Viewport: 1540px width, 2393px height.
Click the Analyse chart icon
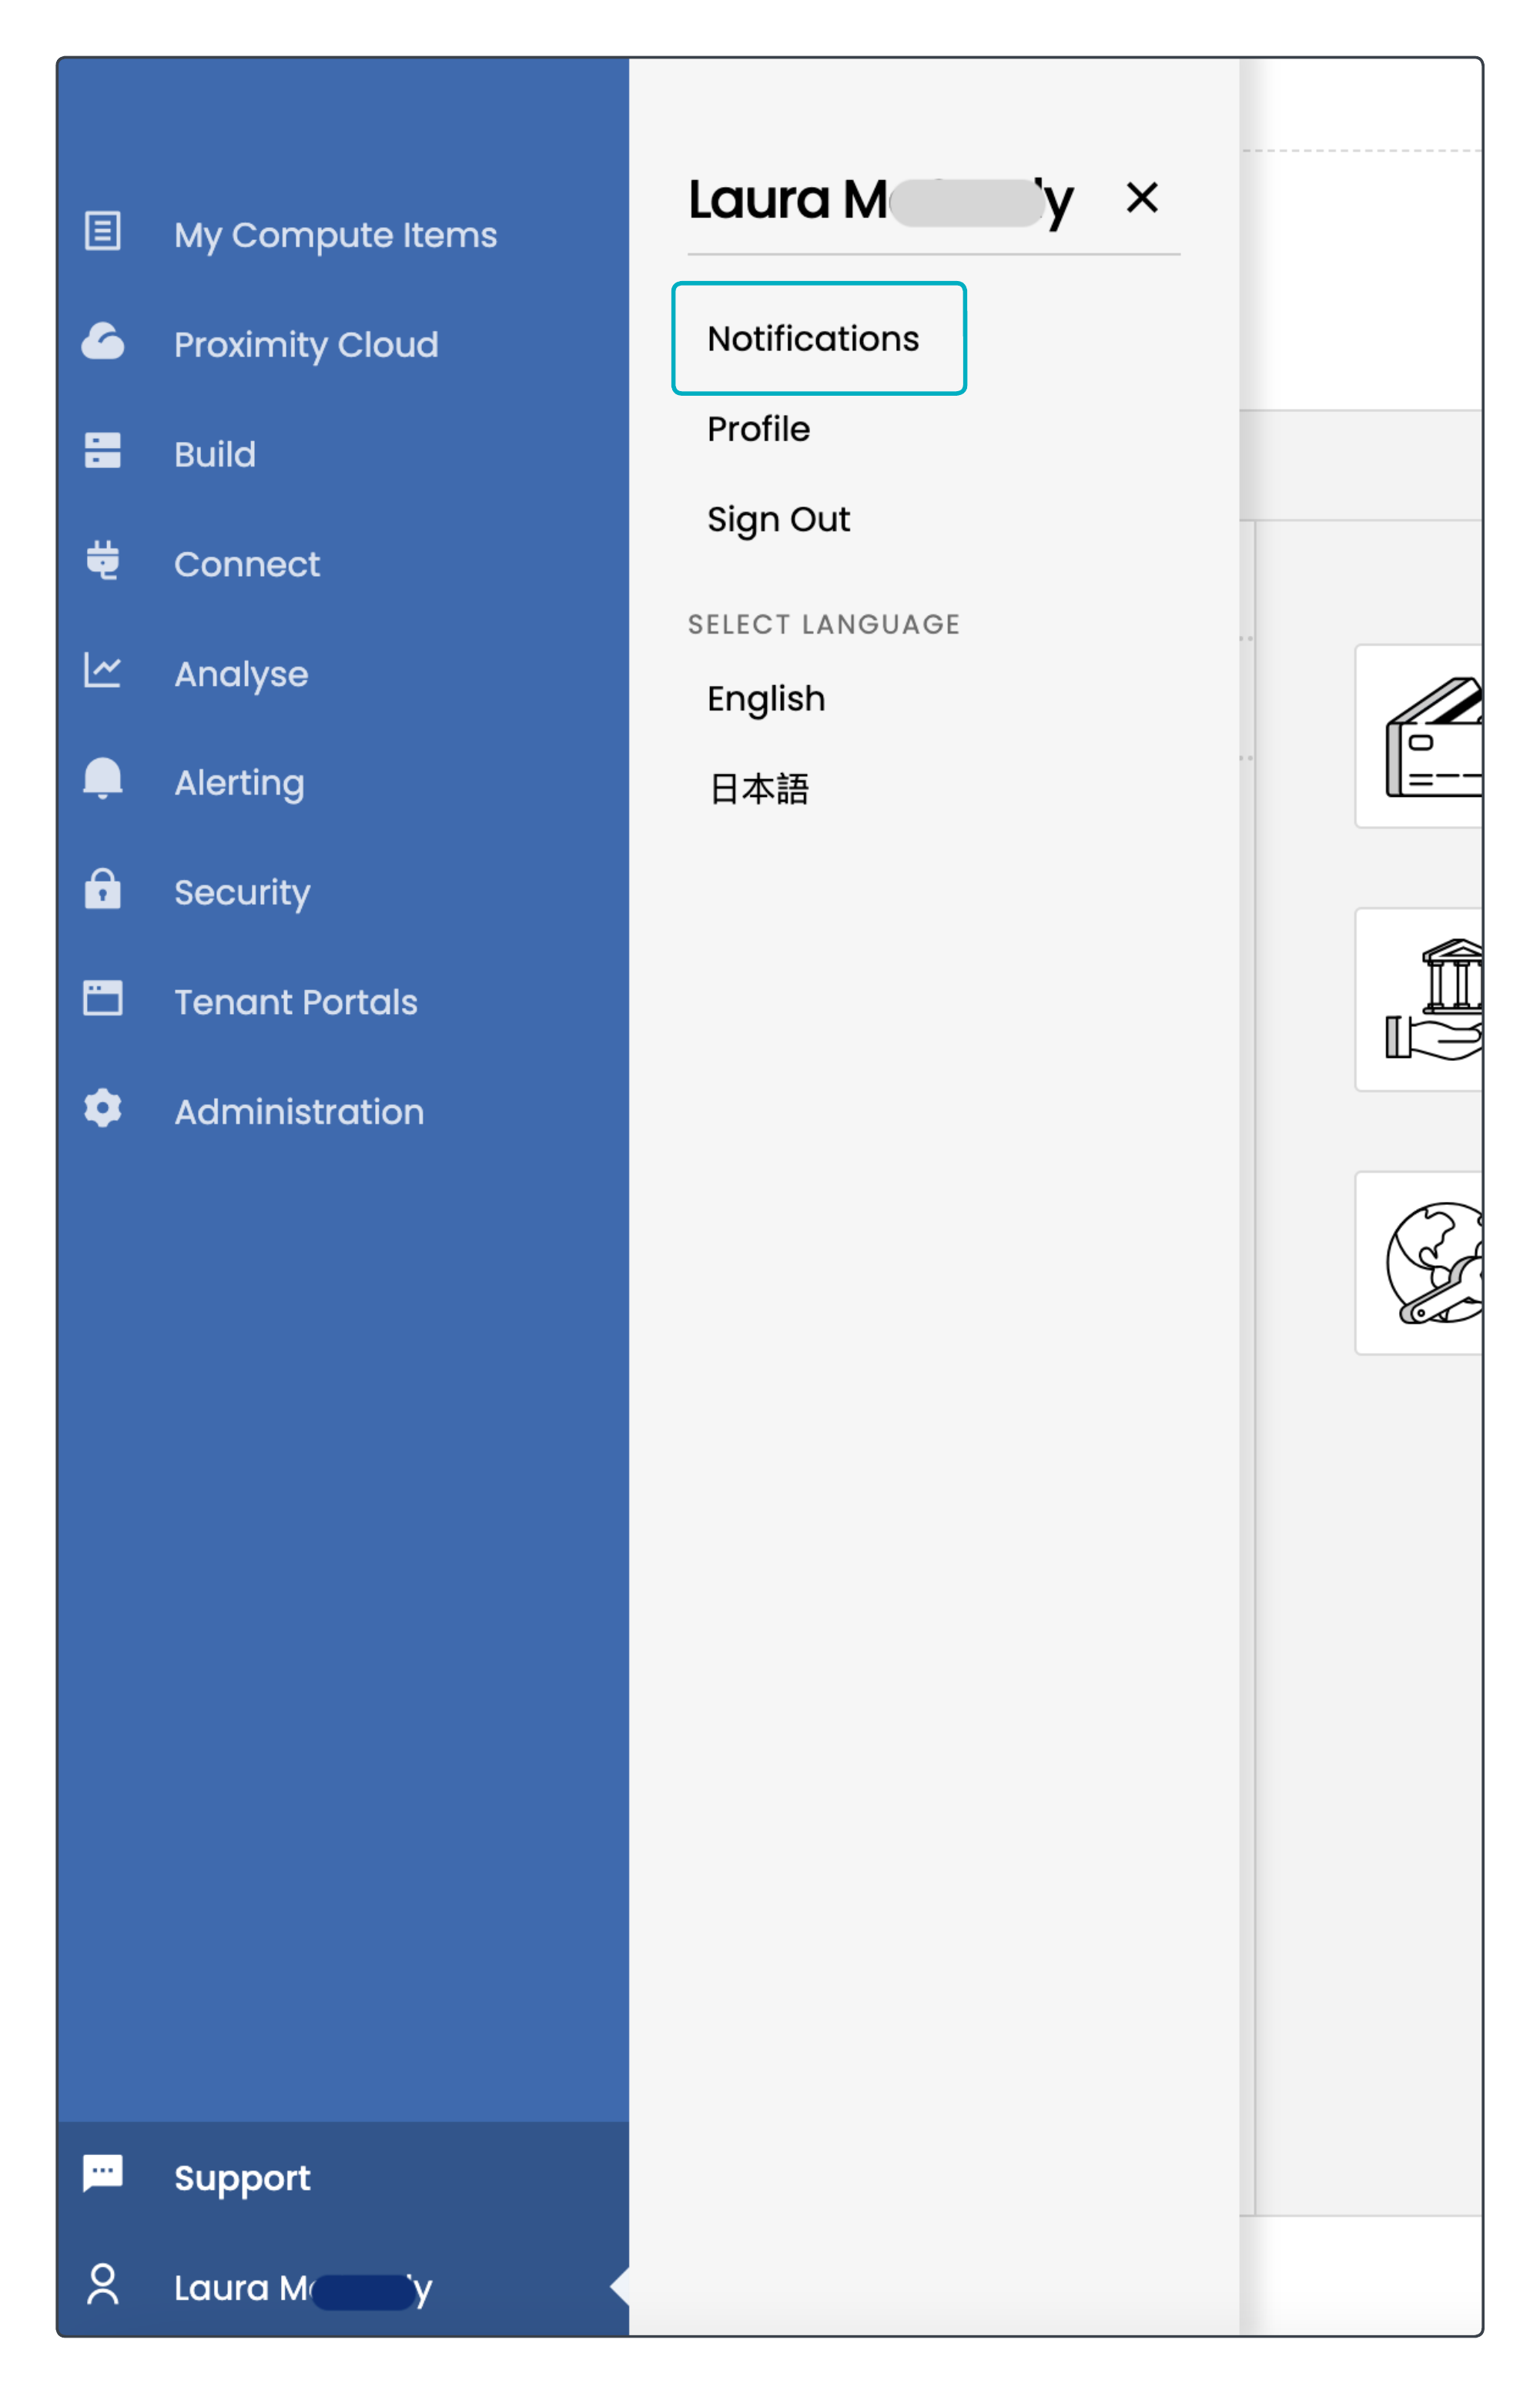click(x=102, y=671)
